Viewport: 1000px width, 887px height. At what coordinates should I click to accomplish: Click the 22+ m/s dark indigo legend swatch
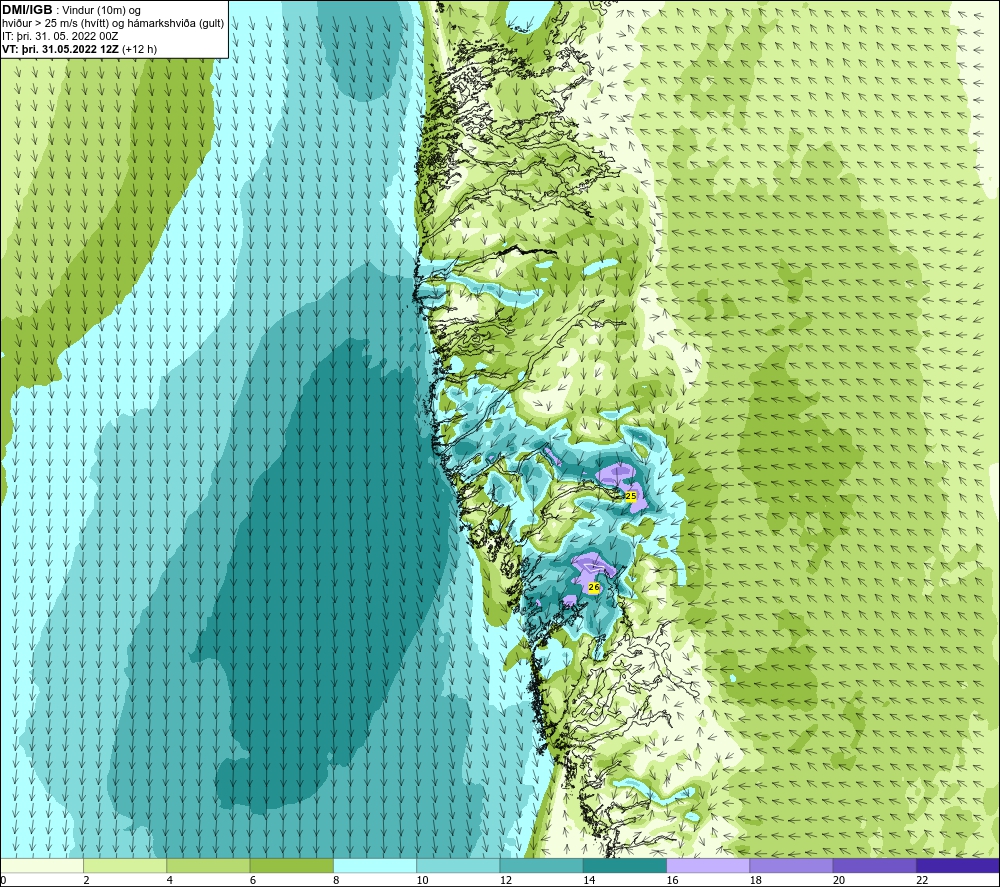pyautogui.click(x=958, y=866)
